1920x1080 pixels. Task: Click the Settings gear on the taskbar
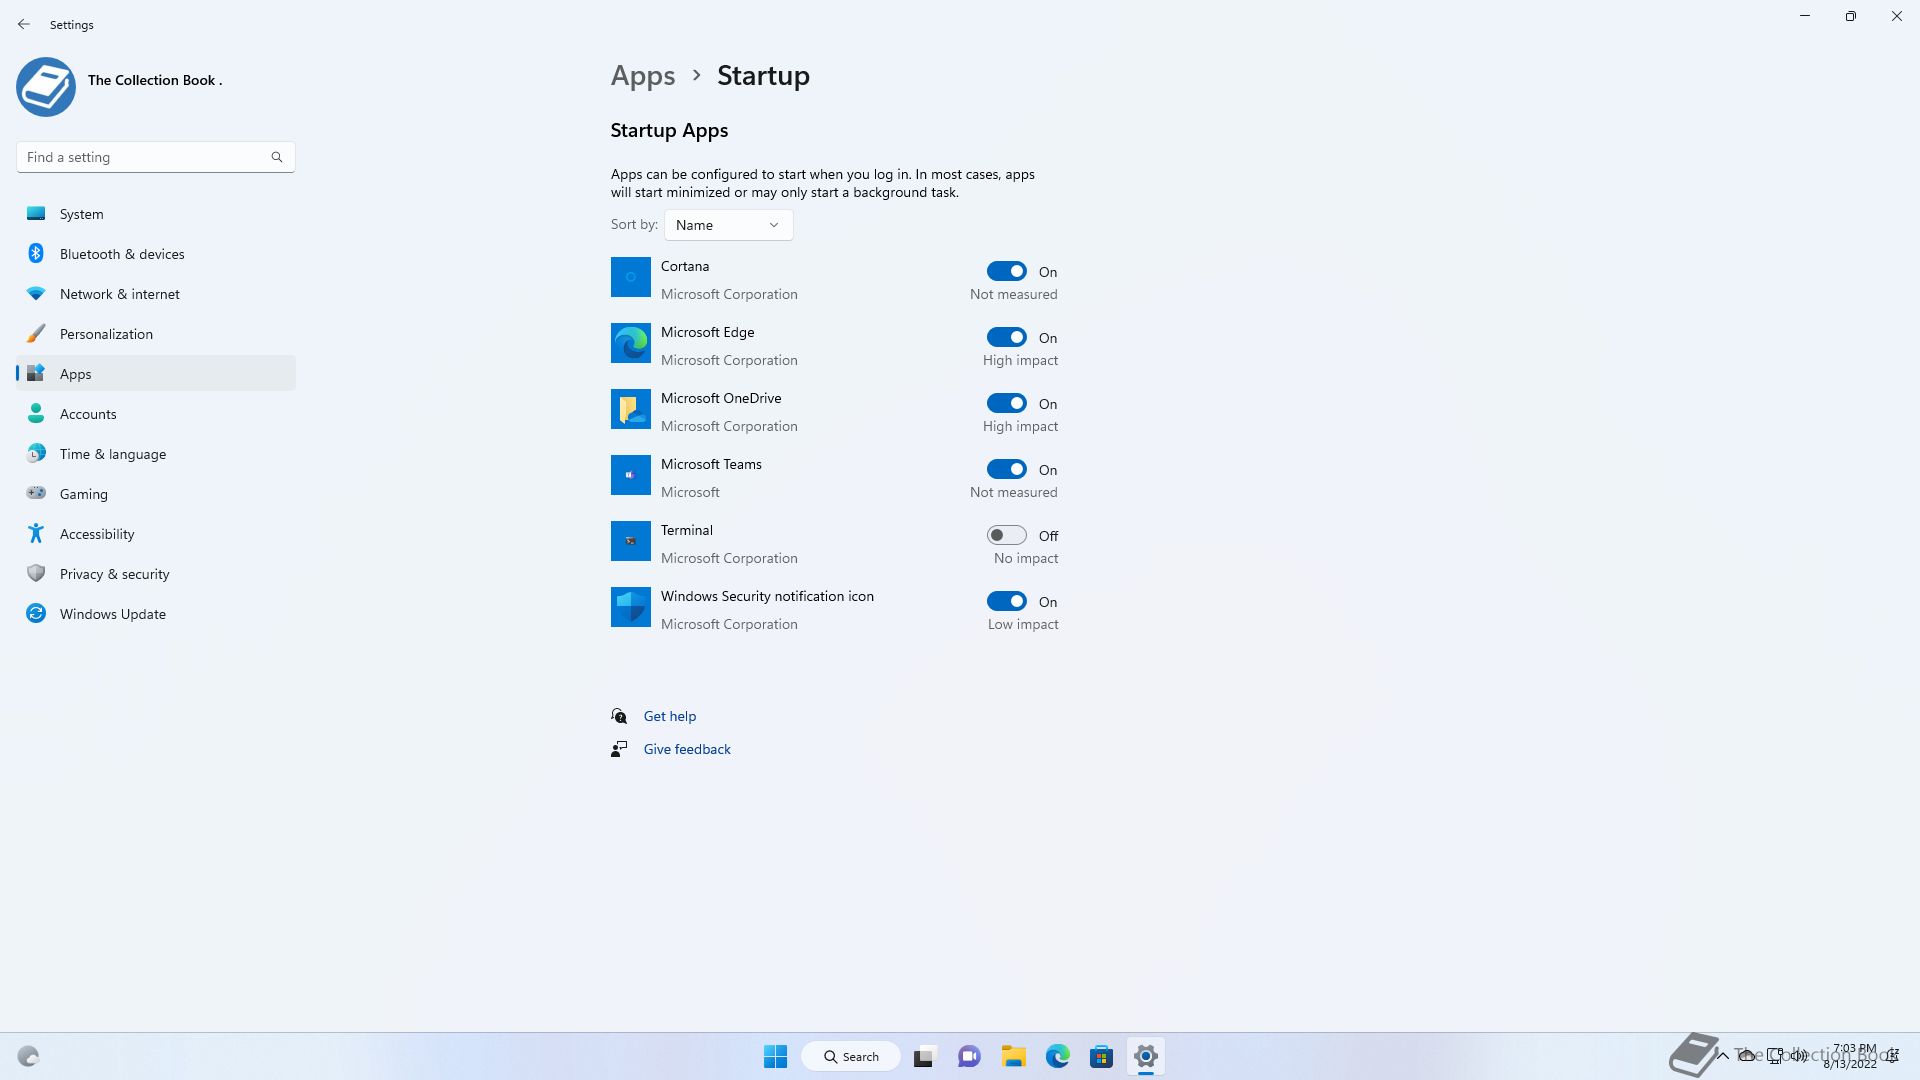[1146, 1056]
